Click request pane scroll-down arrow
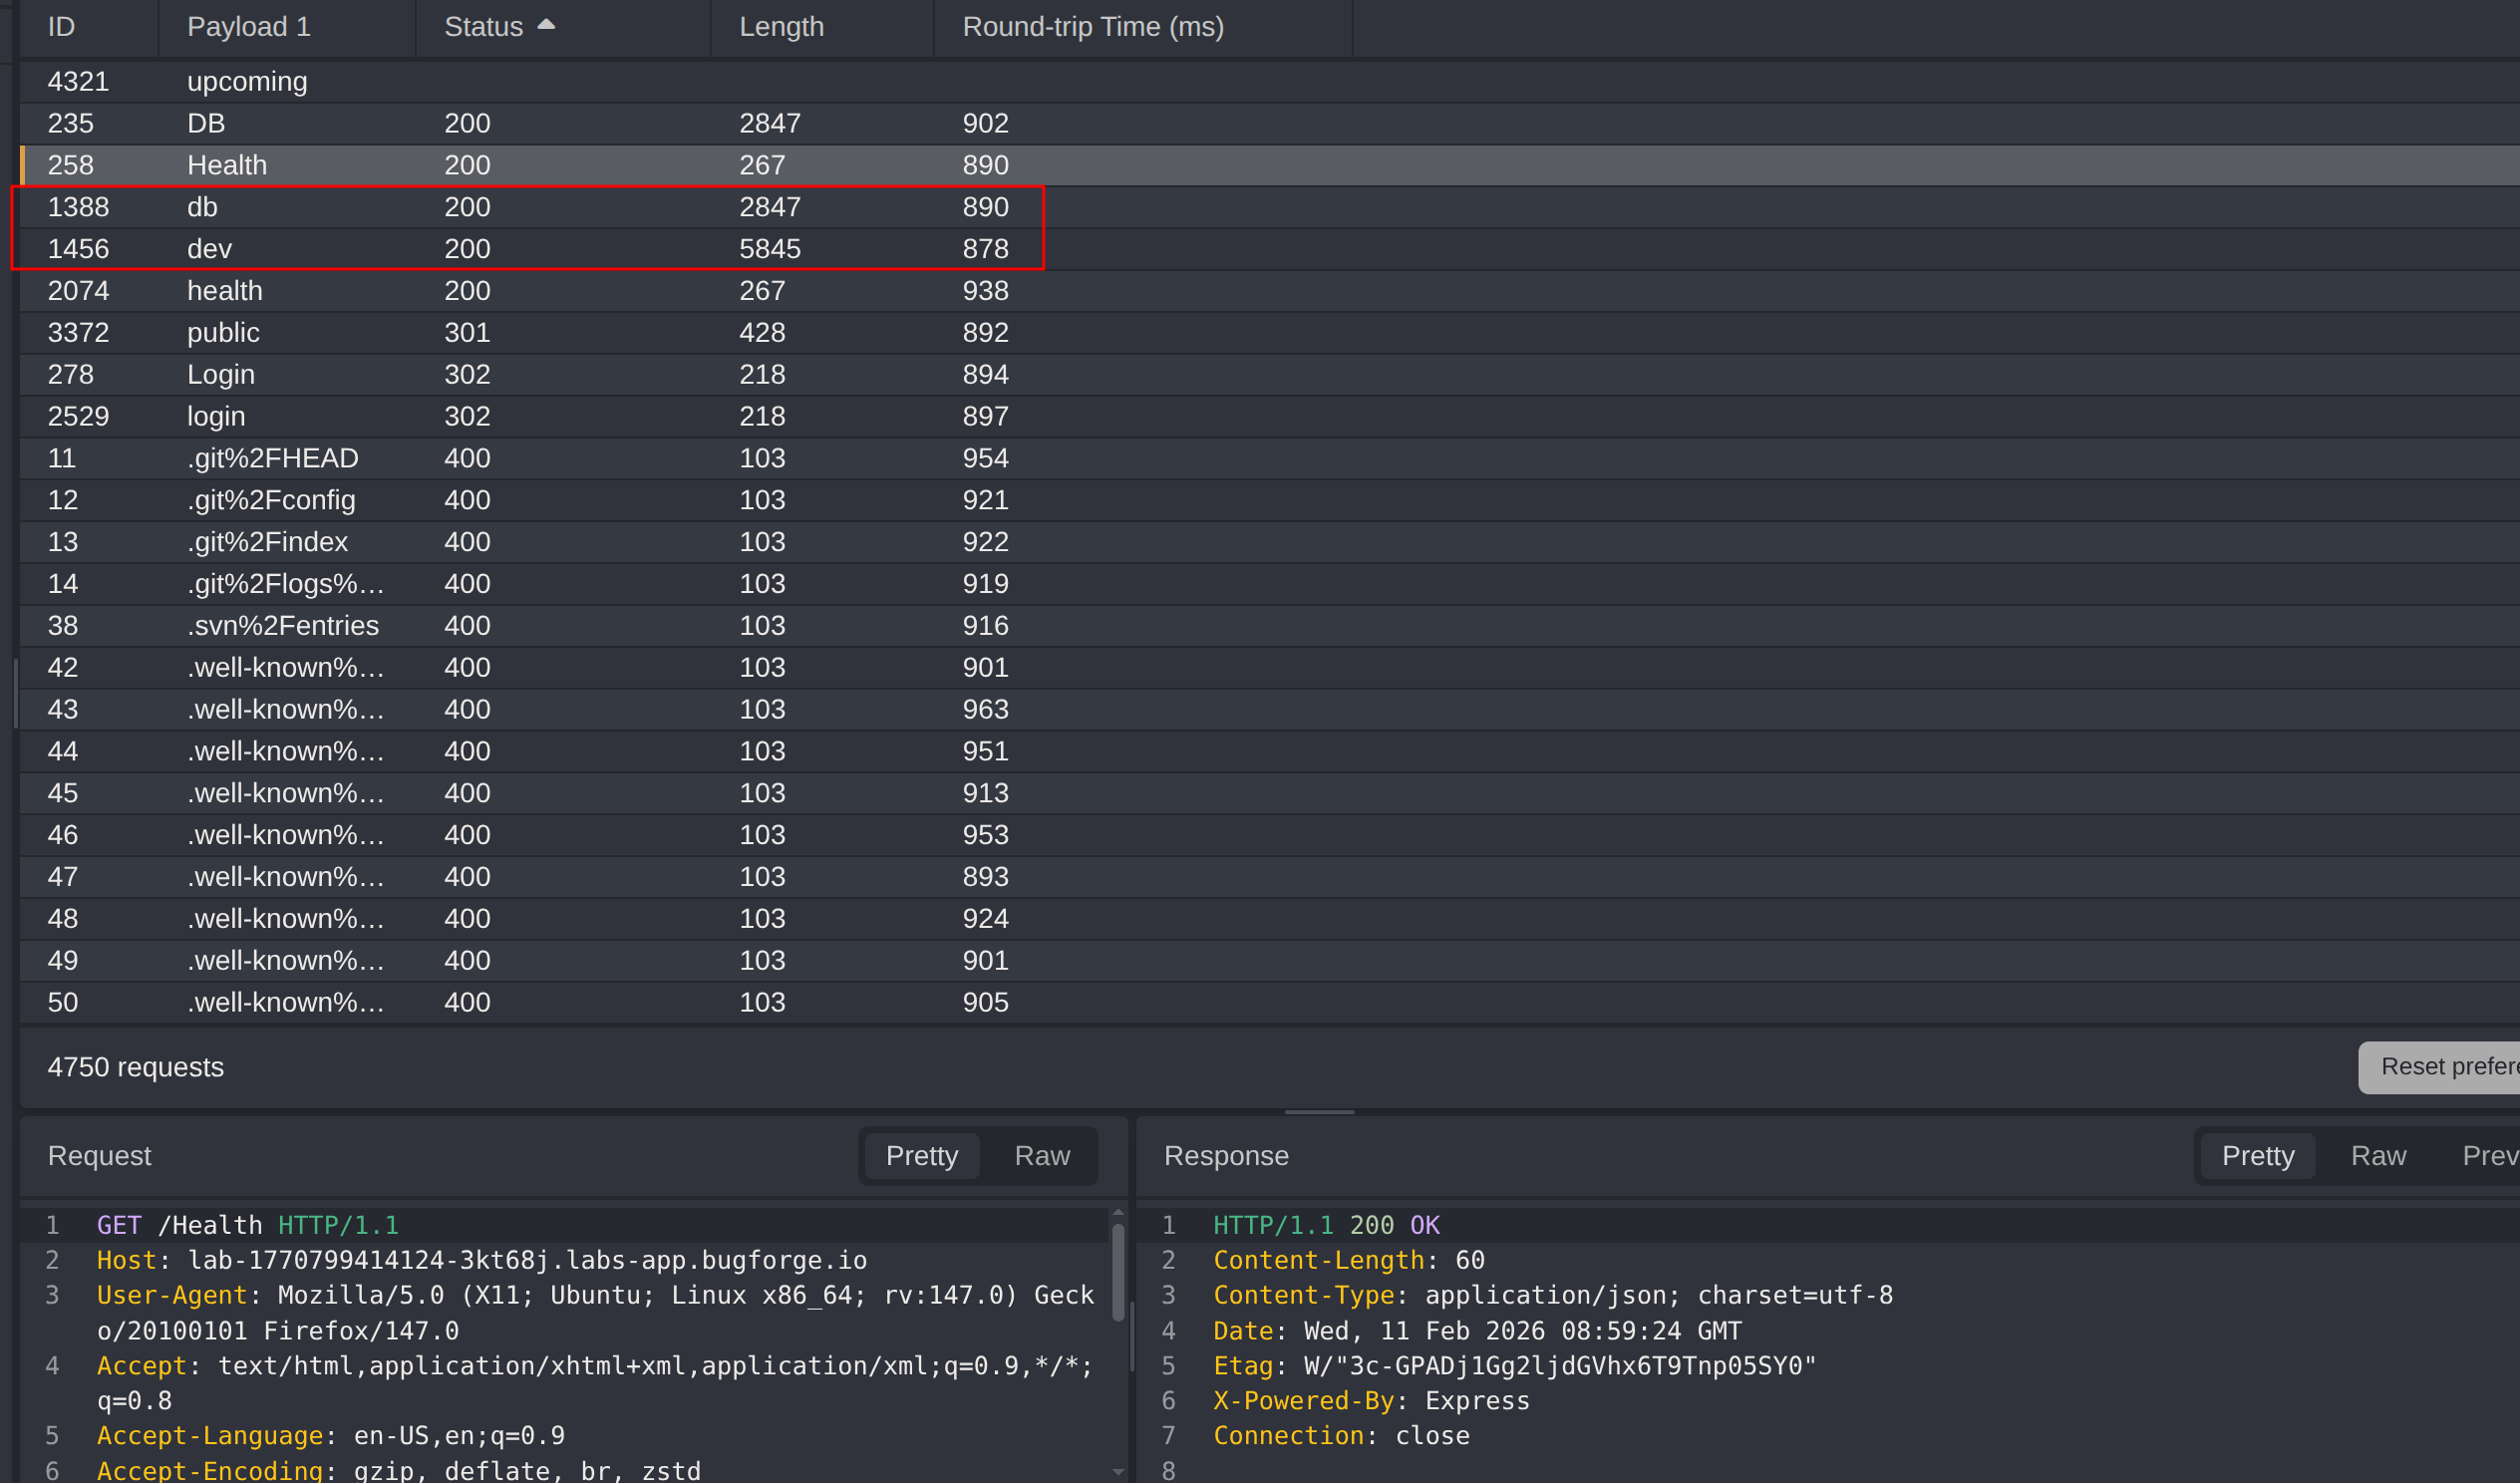Image resolution: width=2520 pixels, height=1483 pixels. (x=1118, y=1471)
